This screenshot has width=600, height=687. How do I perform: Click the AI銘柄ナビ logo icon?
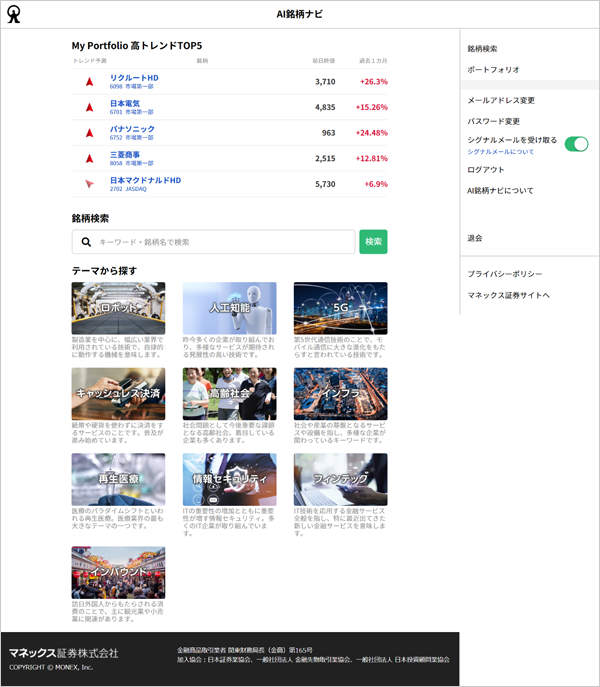14,14
